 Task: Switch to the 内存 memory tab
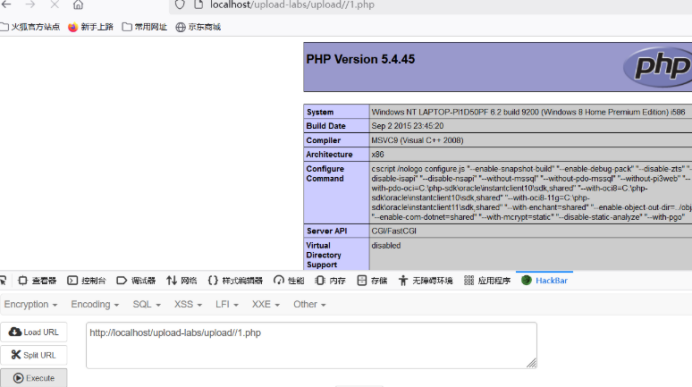pos(330,280)
